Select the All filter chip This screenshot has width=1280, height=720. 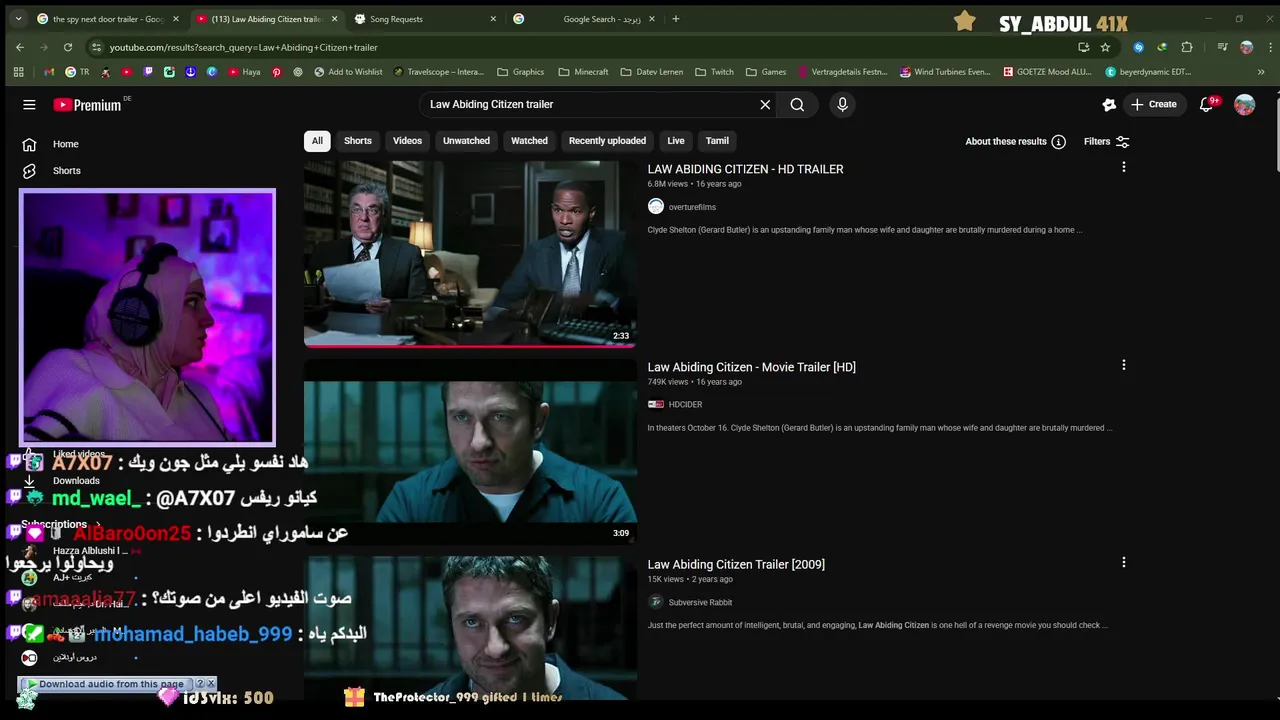coord(317,141)
